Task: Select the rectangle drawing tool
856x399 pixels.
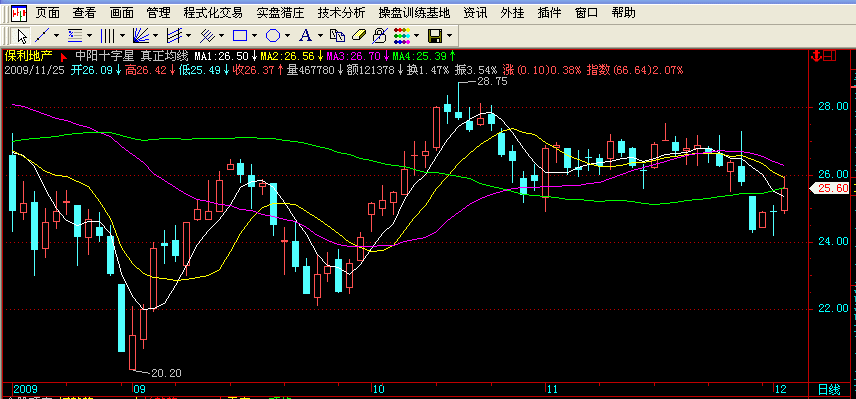Action: (240, 37)
